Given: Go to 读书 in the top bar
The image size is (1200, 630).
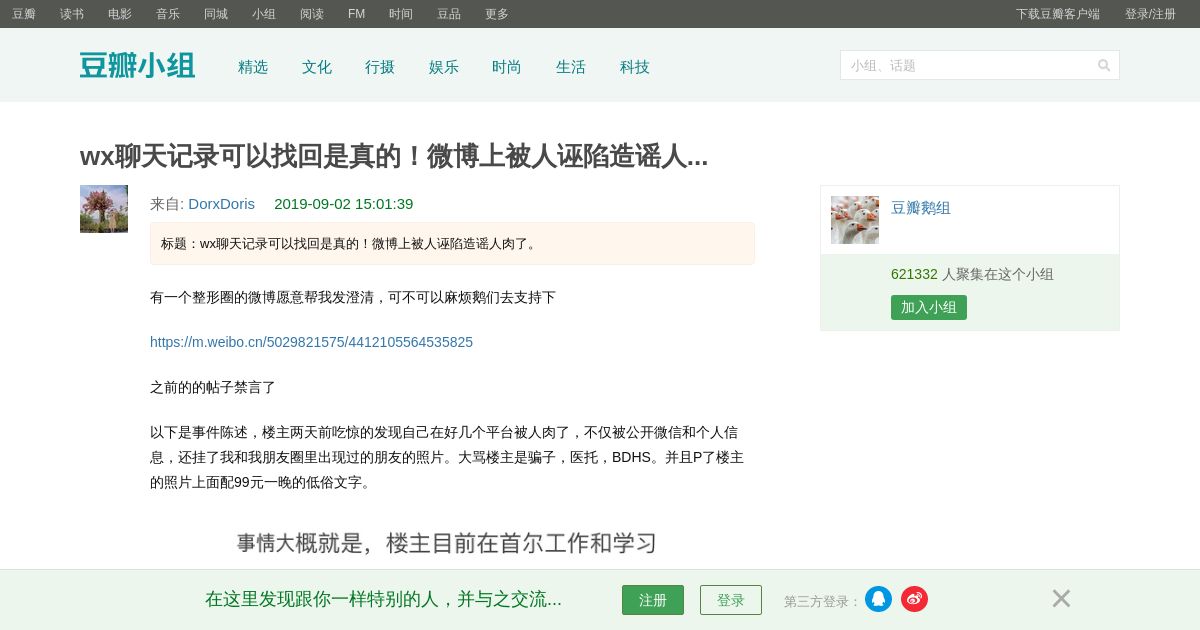Looking at the screenshot, I should [72, 14].
